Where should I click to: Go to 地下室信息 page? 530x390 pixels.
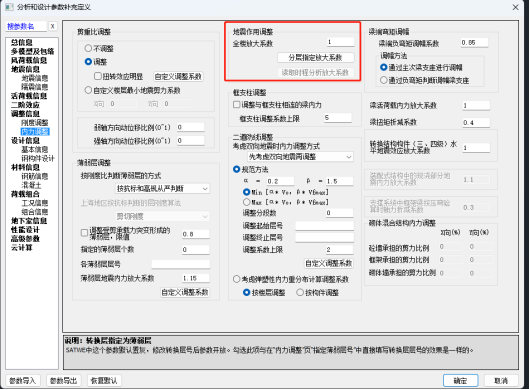29,221
